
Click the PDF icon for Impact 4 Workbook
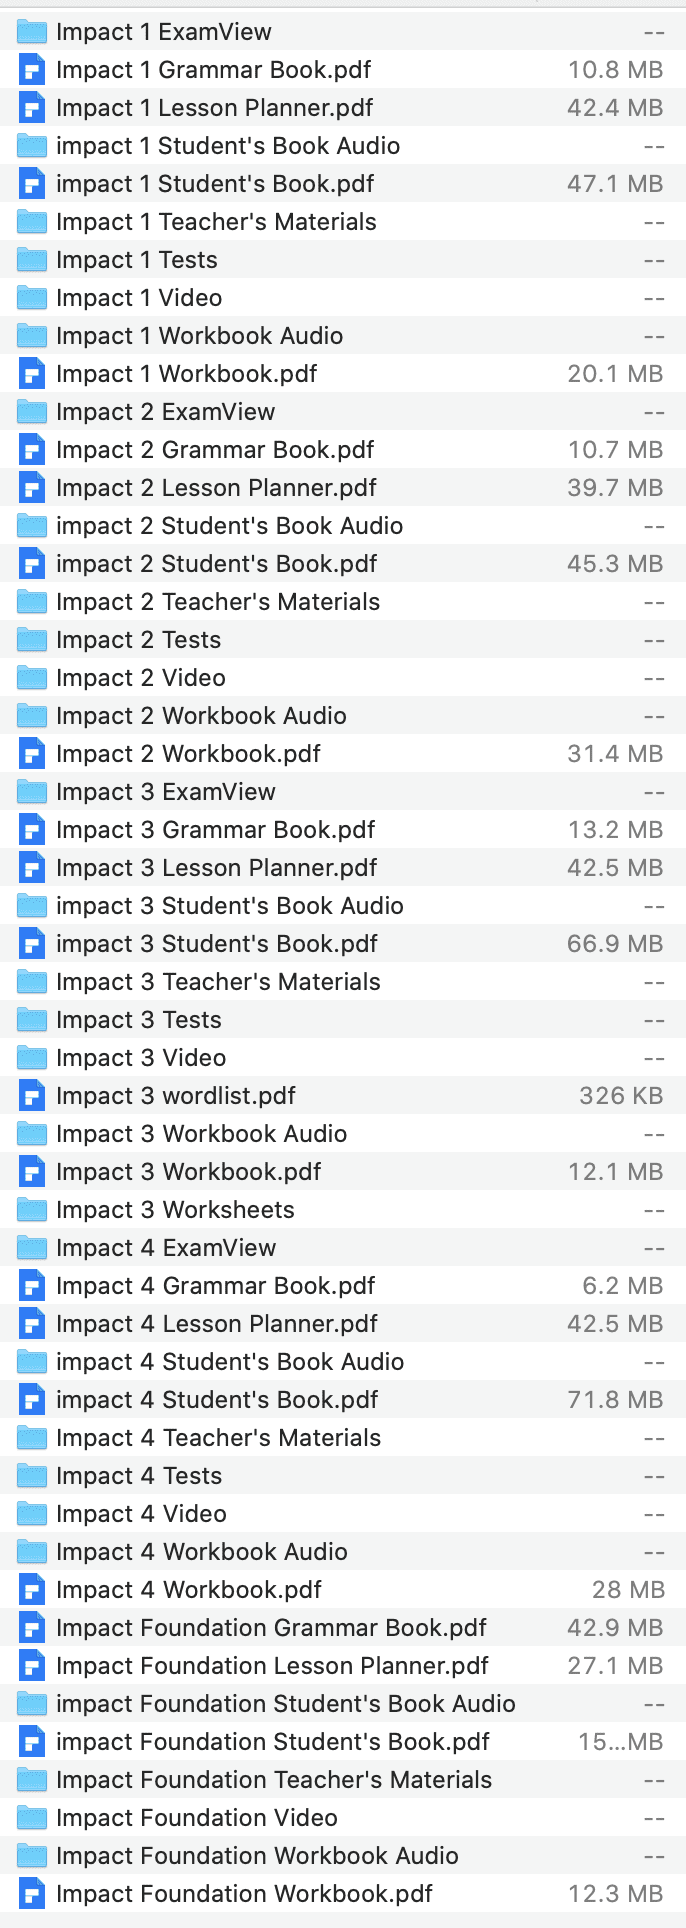coord(32,1590)
